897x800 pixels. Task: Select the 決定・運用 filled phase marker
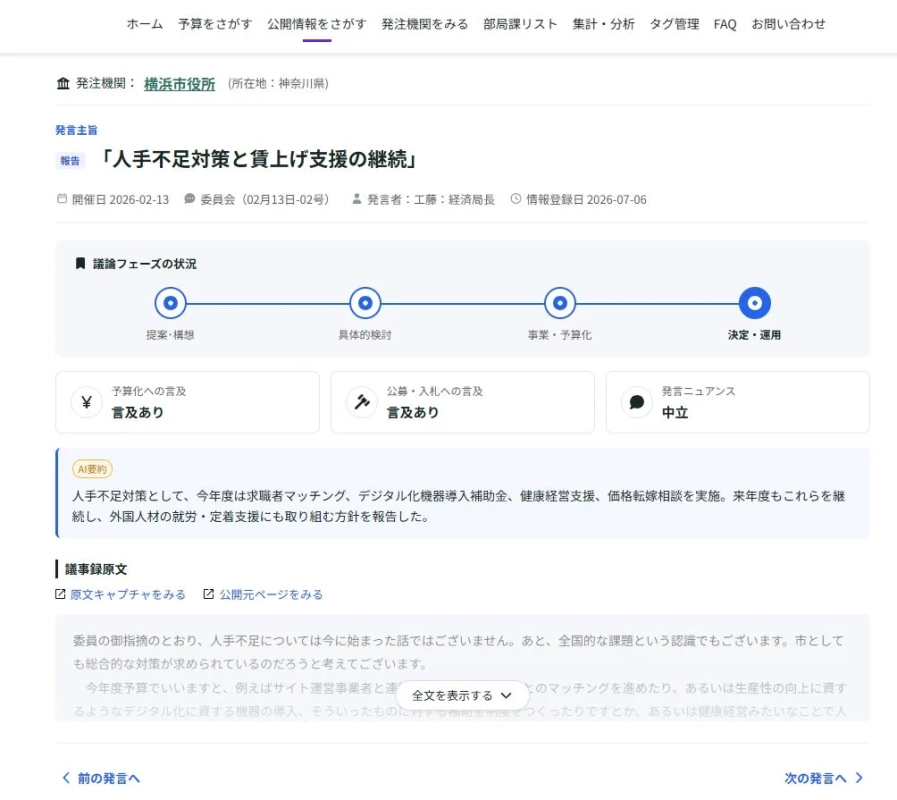[755, 303]
